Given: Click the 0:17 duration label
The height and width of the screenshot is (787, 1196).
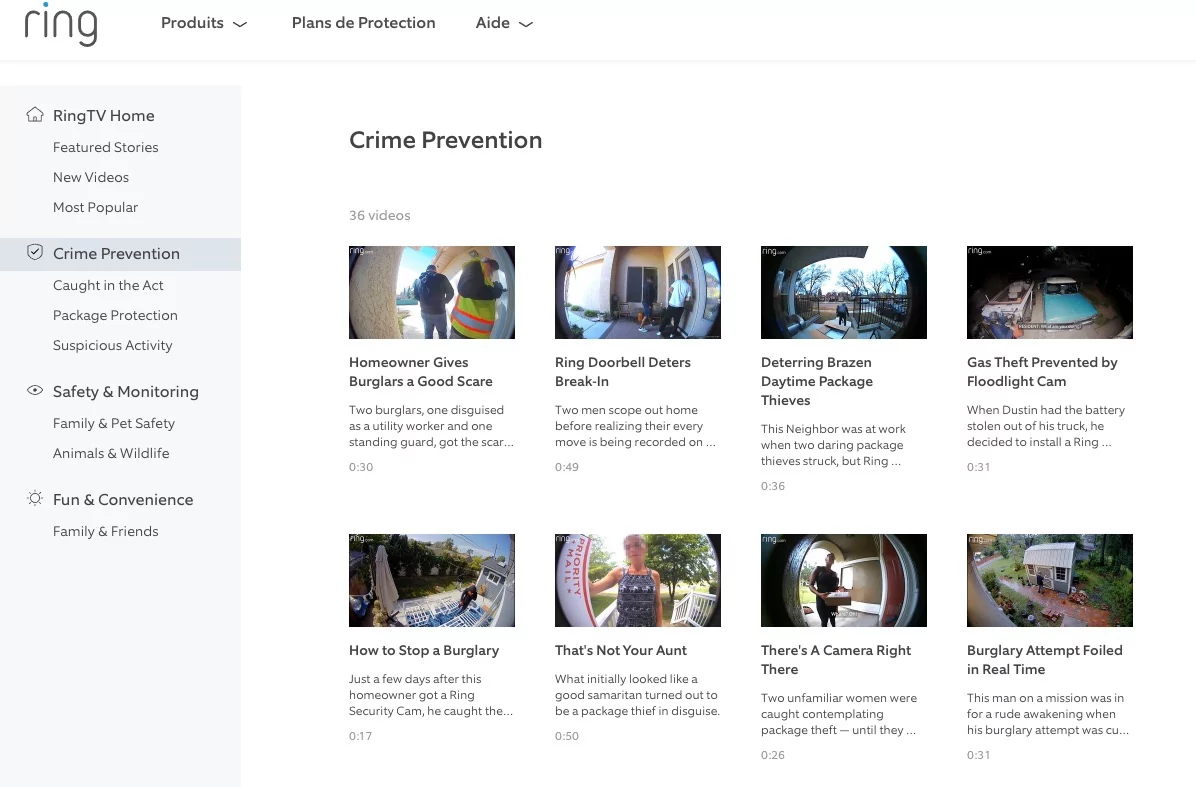Looking at the screenshot, I should click(360, 737).
